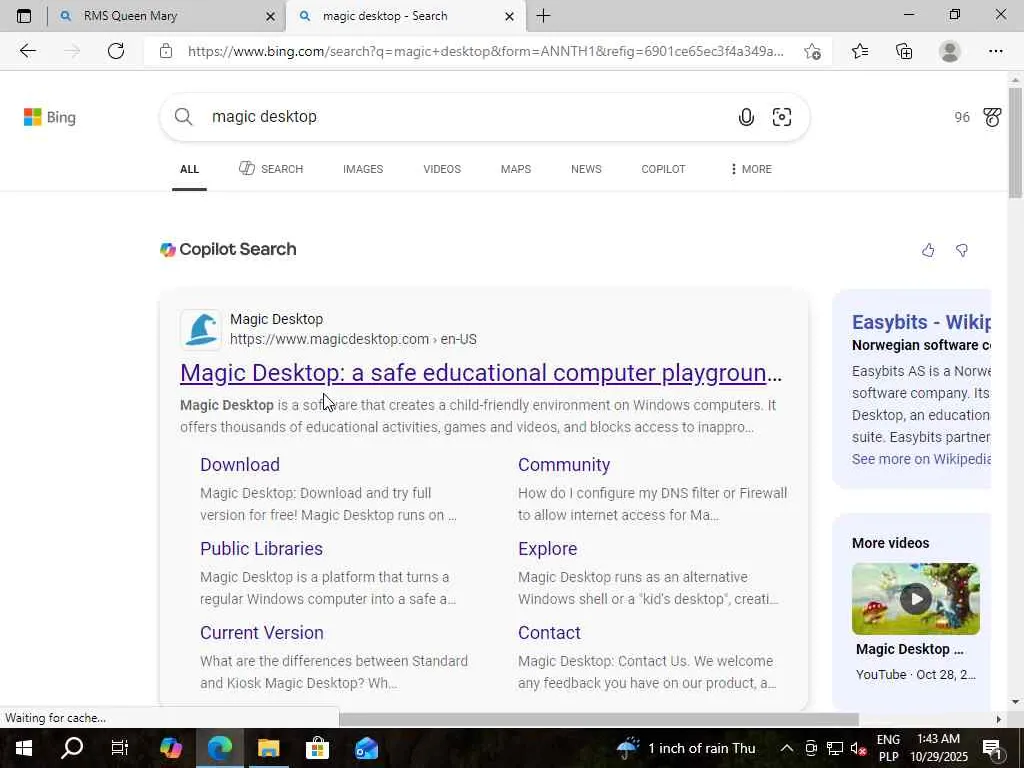Close the magic desktop search tab

[x=509, y=17]
